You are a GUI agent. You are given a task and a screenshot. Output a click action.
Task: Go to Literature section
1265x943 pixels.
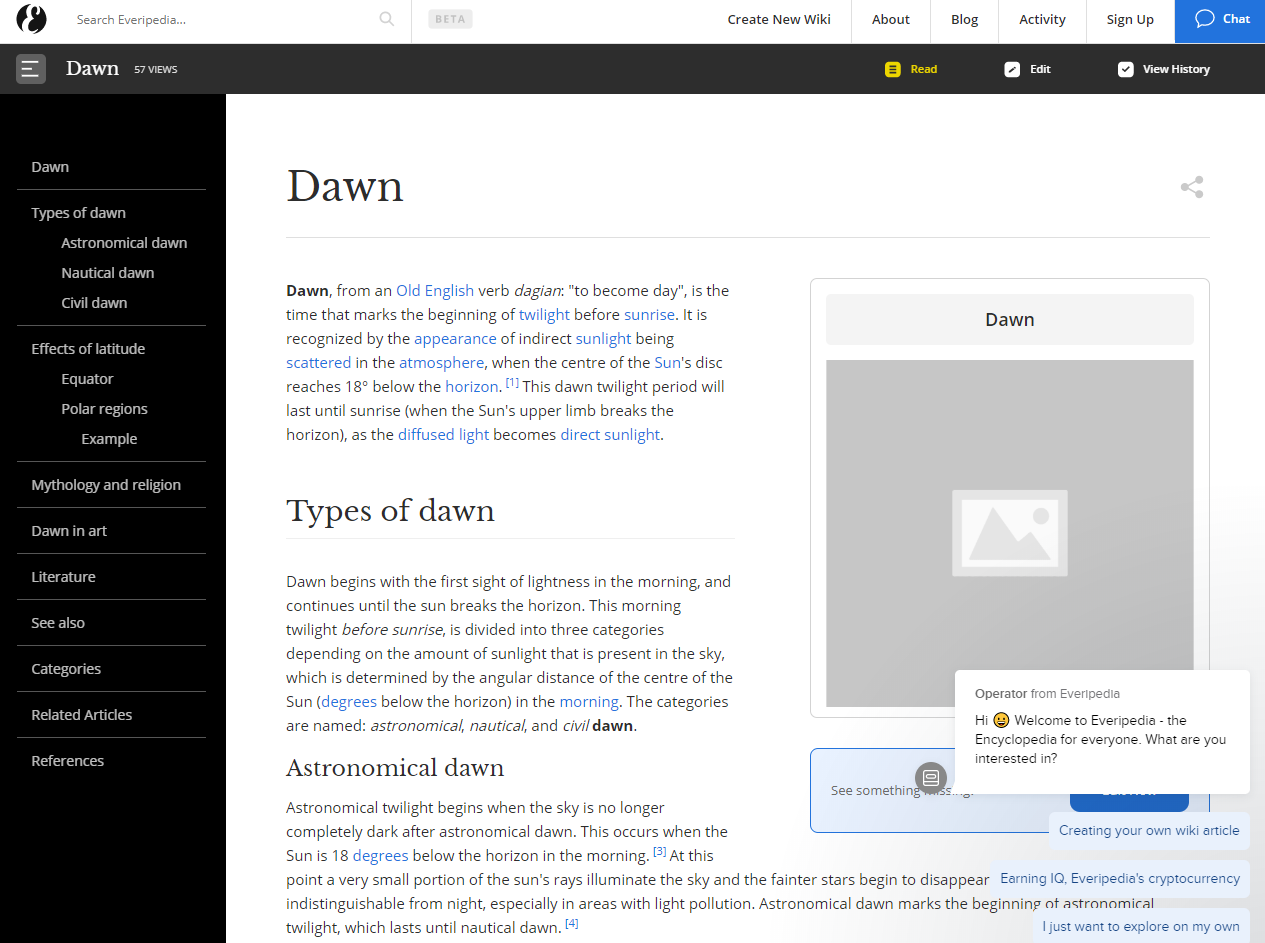click(x=63, y=577)
